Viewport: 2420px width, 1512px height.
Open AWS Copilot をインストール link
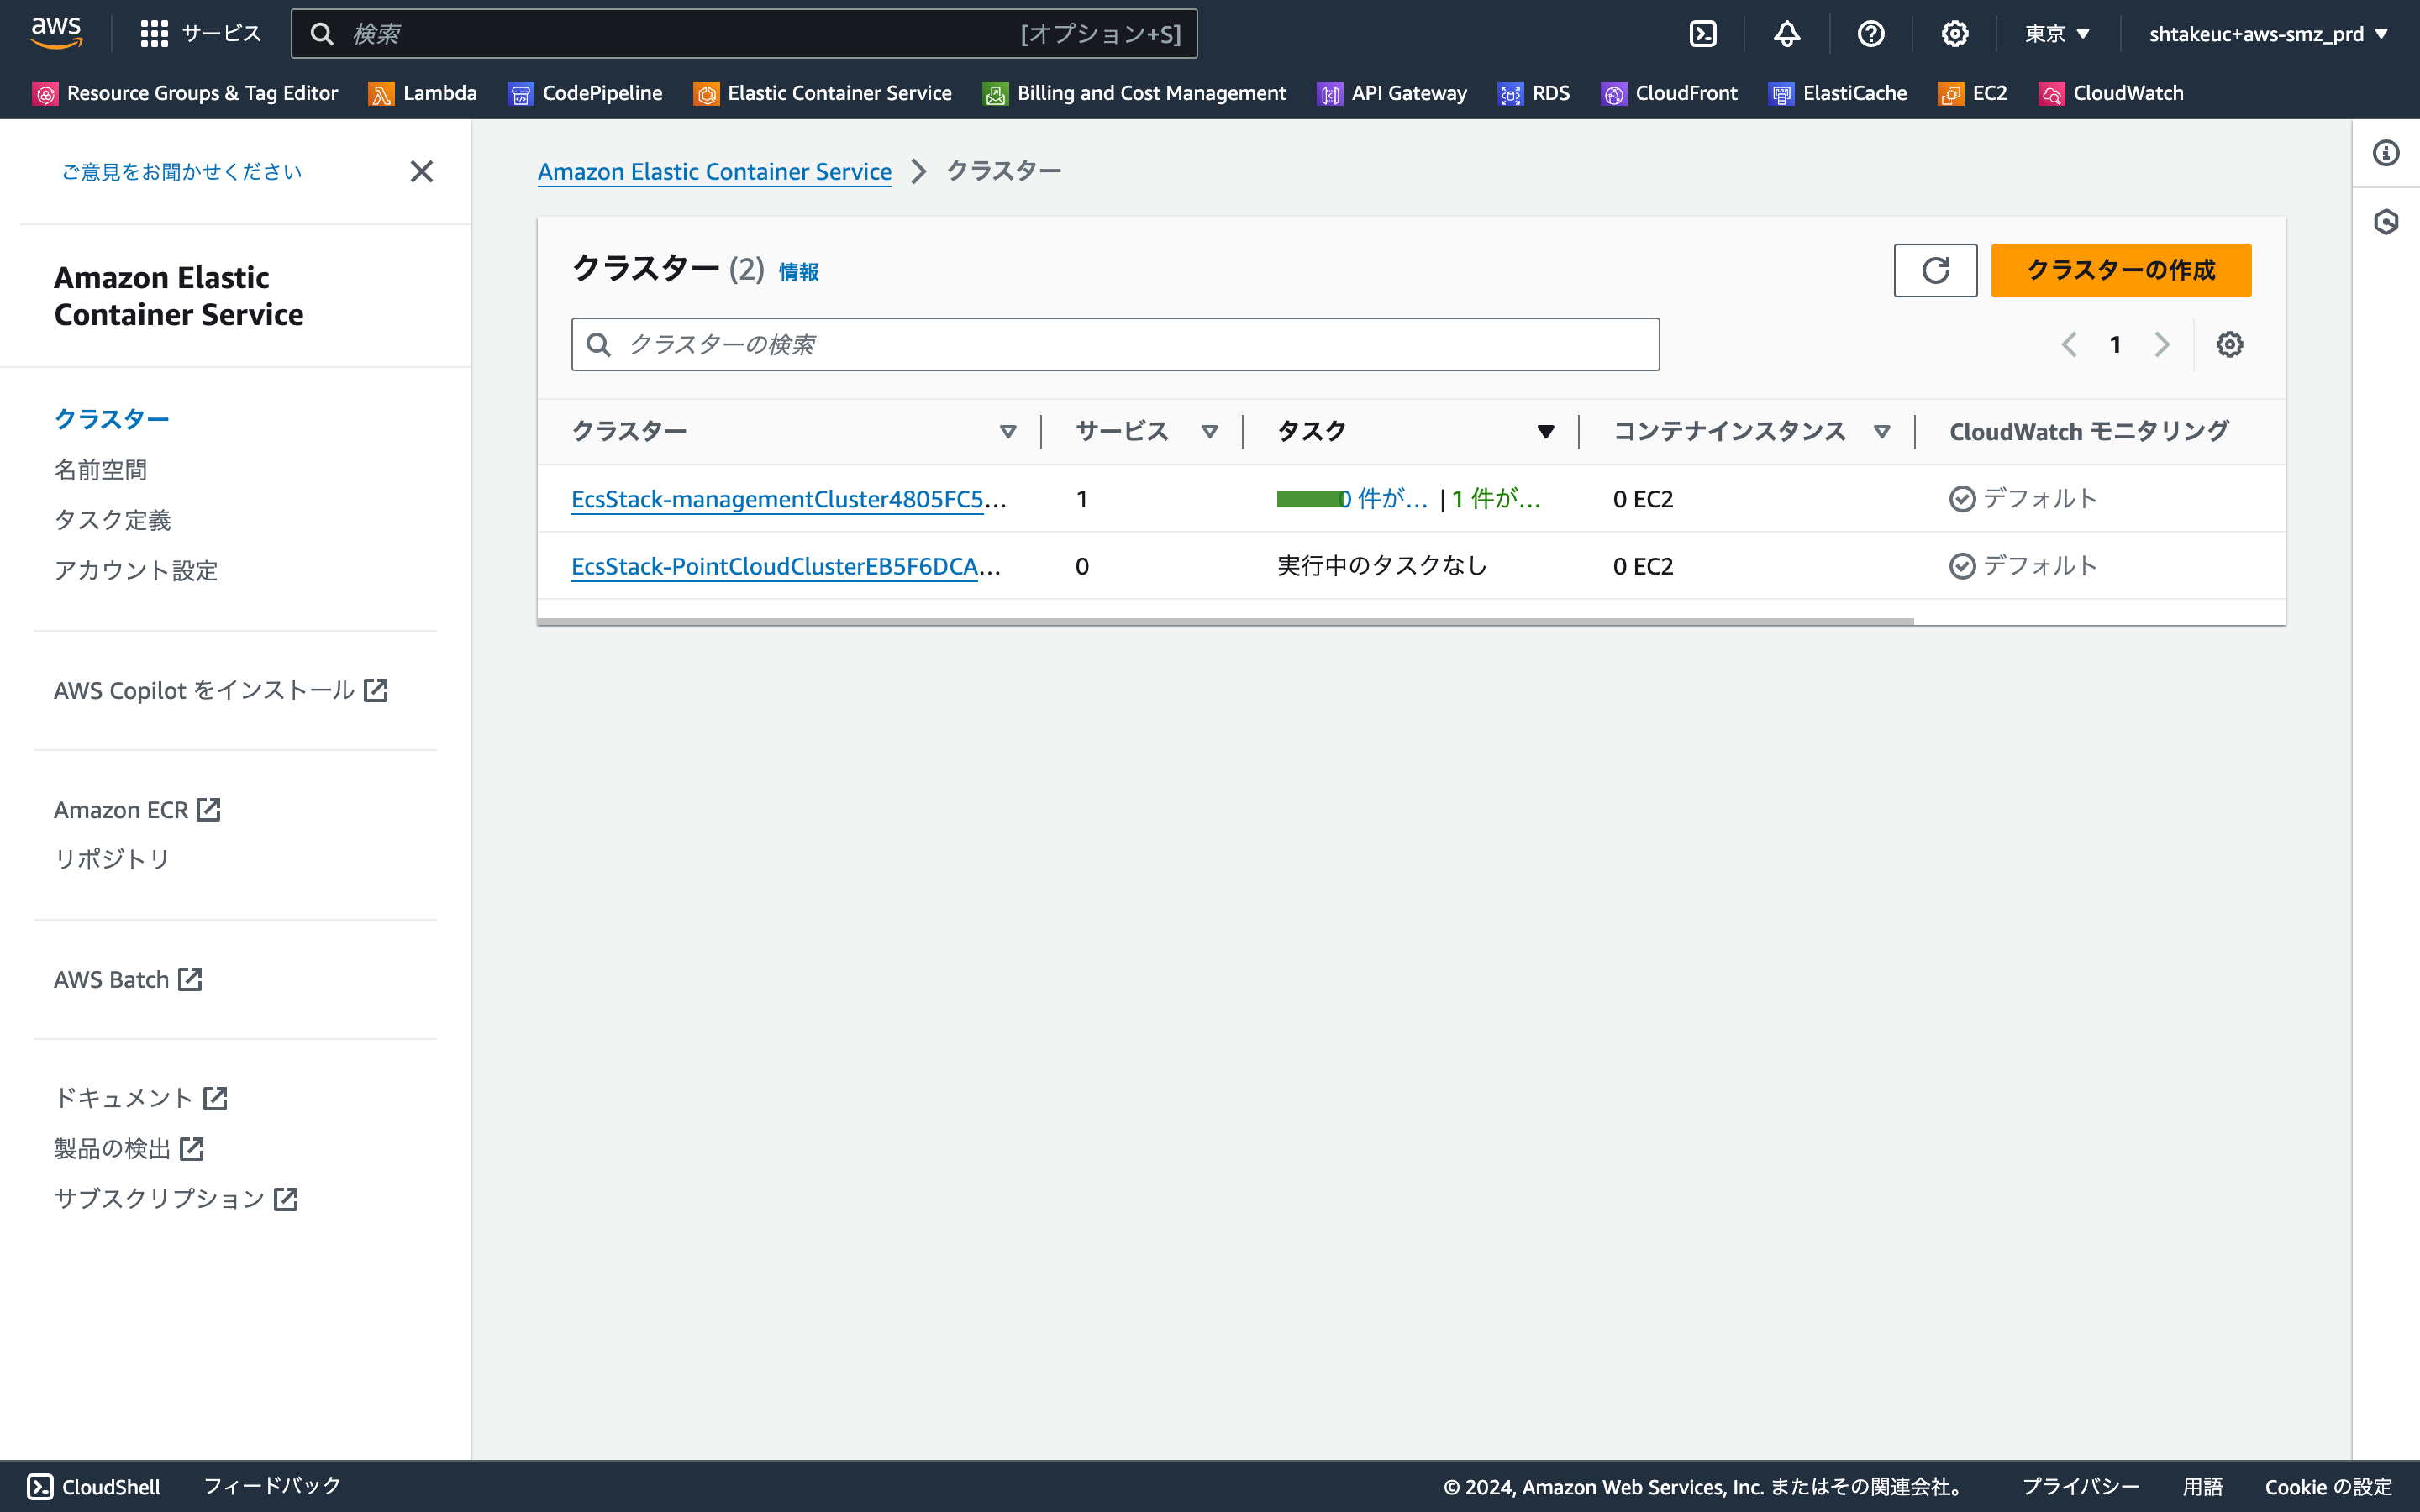pos(221,690)
